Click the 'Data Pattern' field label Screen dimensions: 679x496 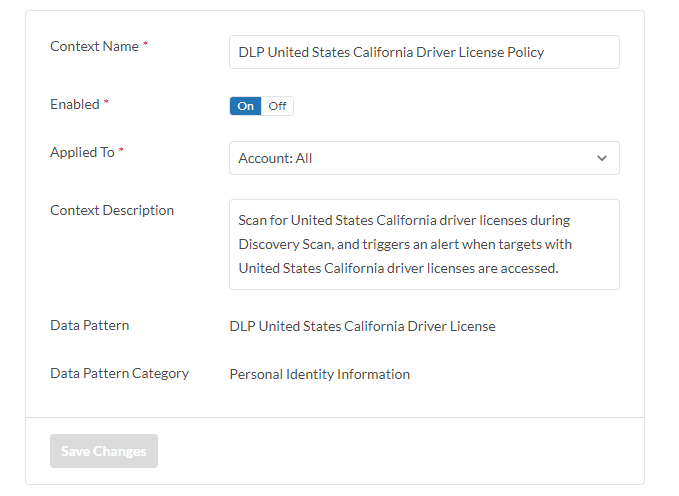(x=89, y=325)
